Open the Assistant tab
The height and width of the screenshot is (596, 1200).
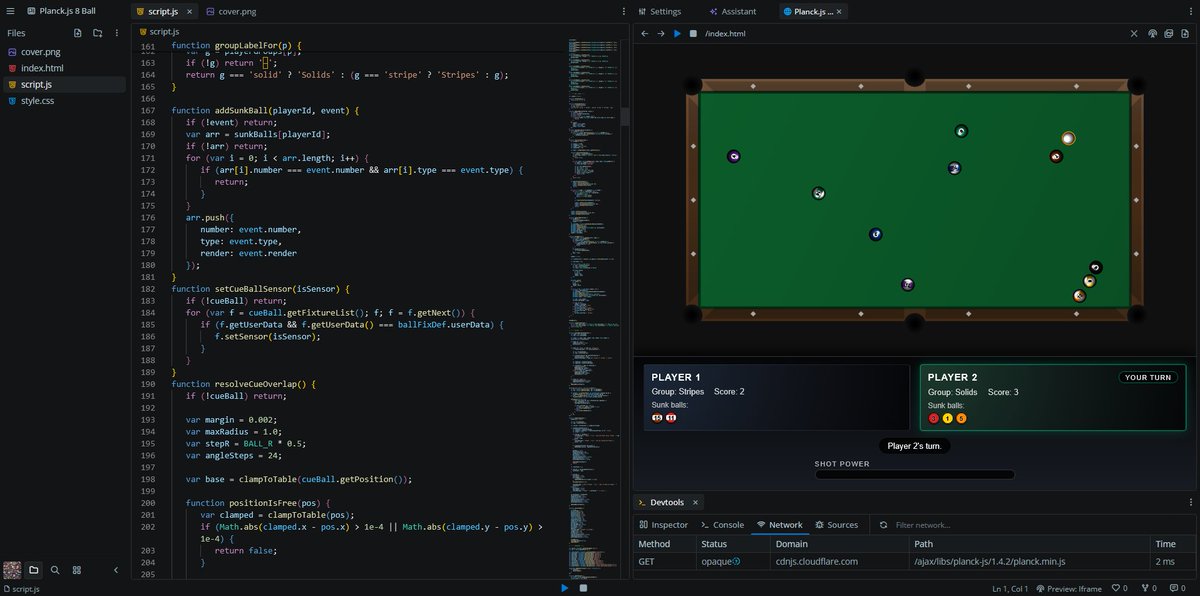[x=733, y=11]
